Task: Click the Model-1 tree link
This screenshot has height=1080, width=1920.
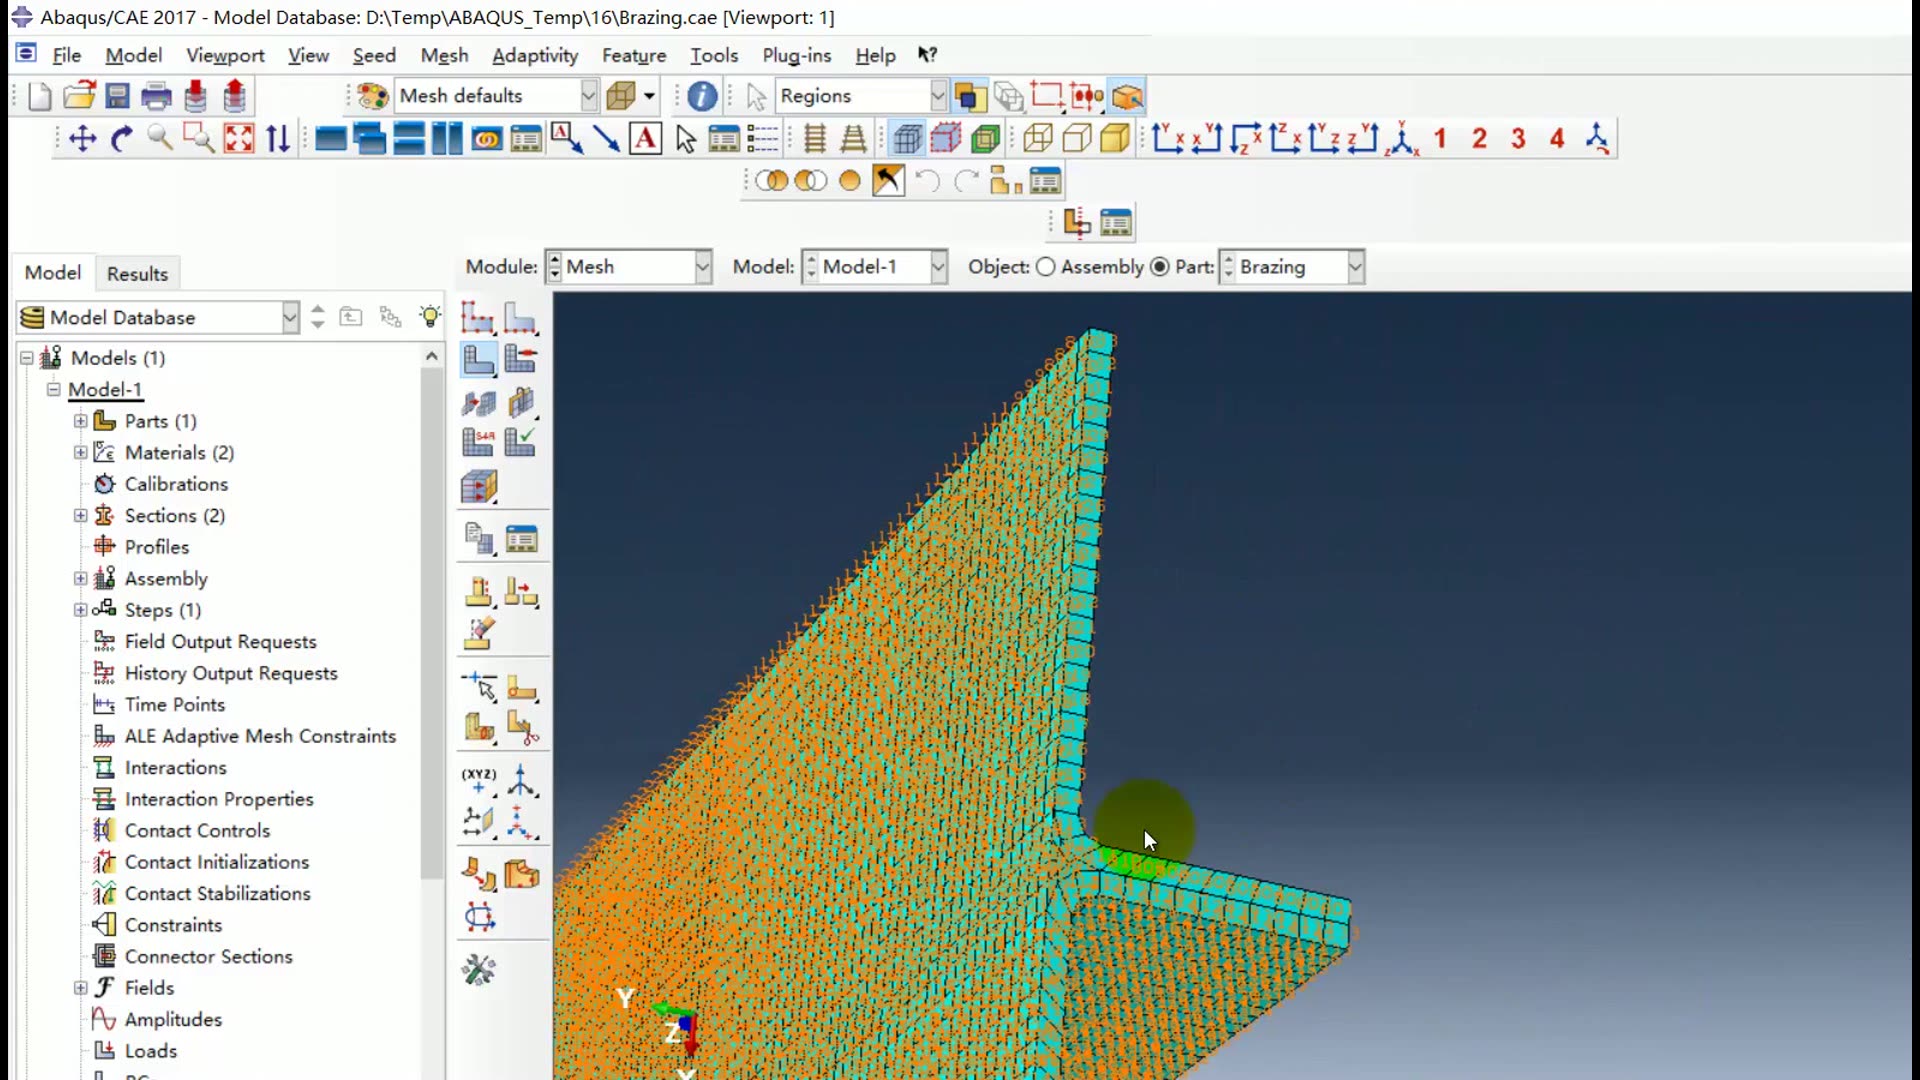Action: 105,389
